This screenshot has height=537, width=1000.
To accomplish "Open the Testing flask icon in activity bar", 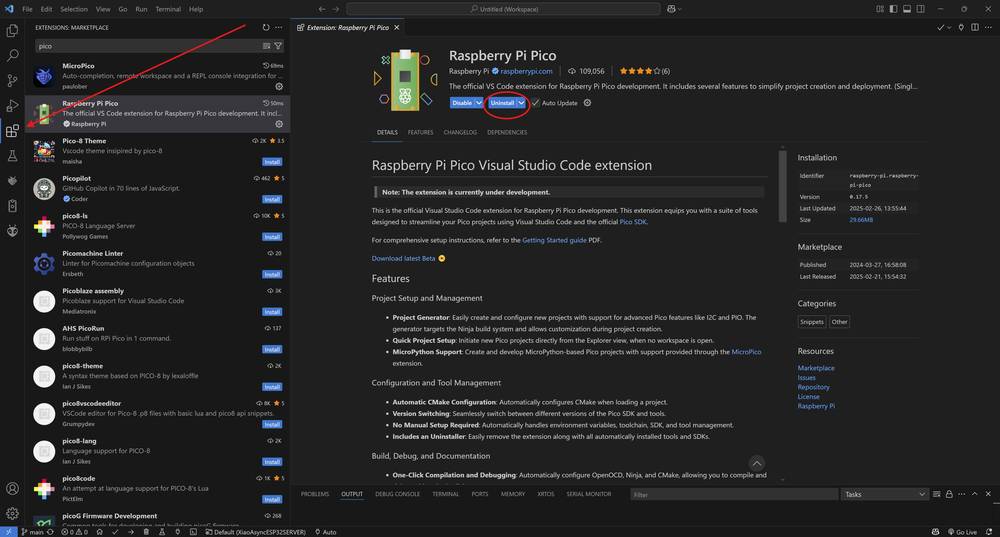I will (x=12, y=156).
